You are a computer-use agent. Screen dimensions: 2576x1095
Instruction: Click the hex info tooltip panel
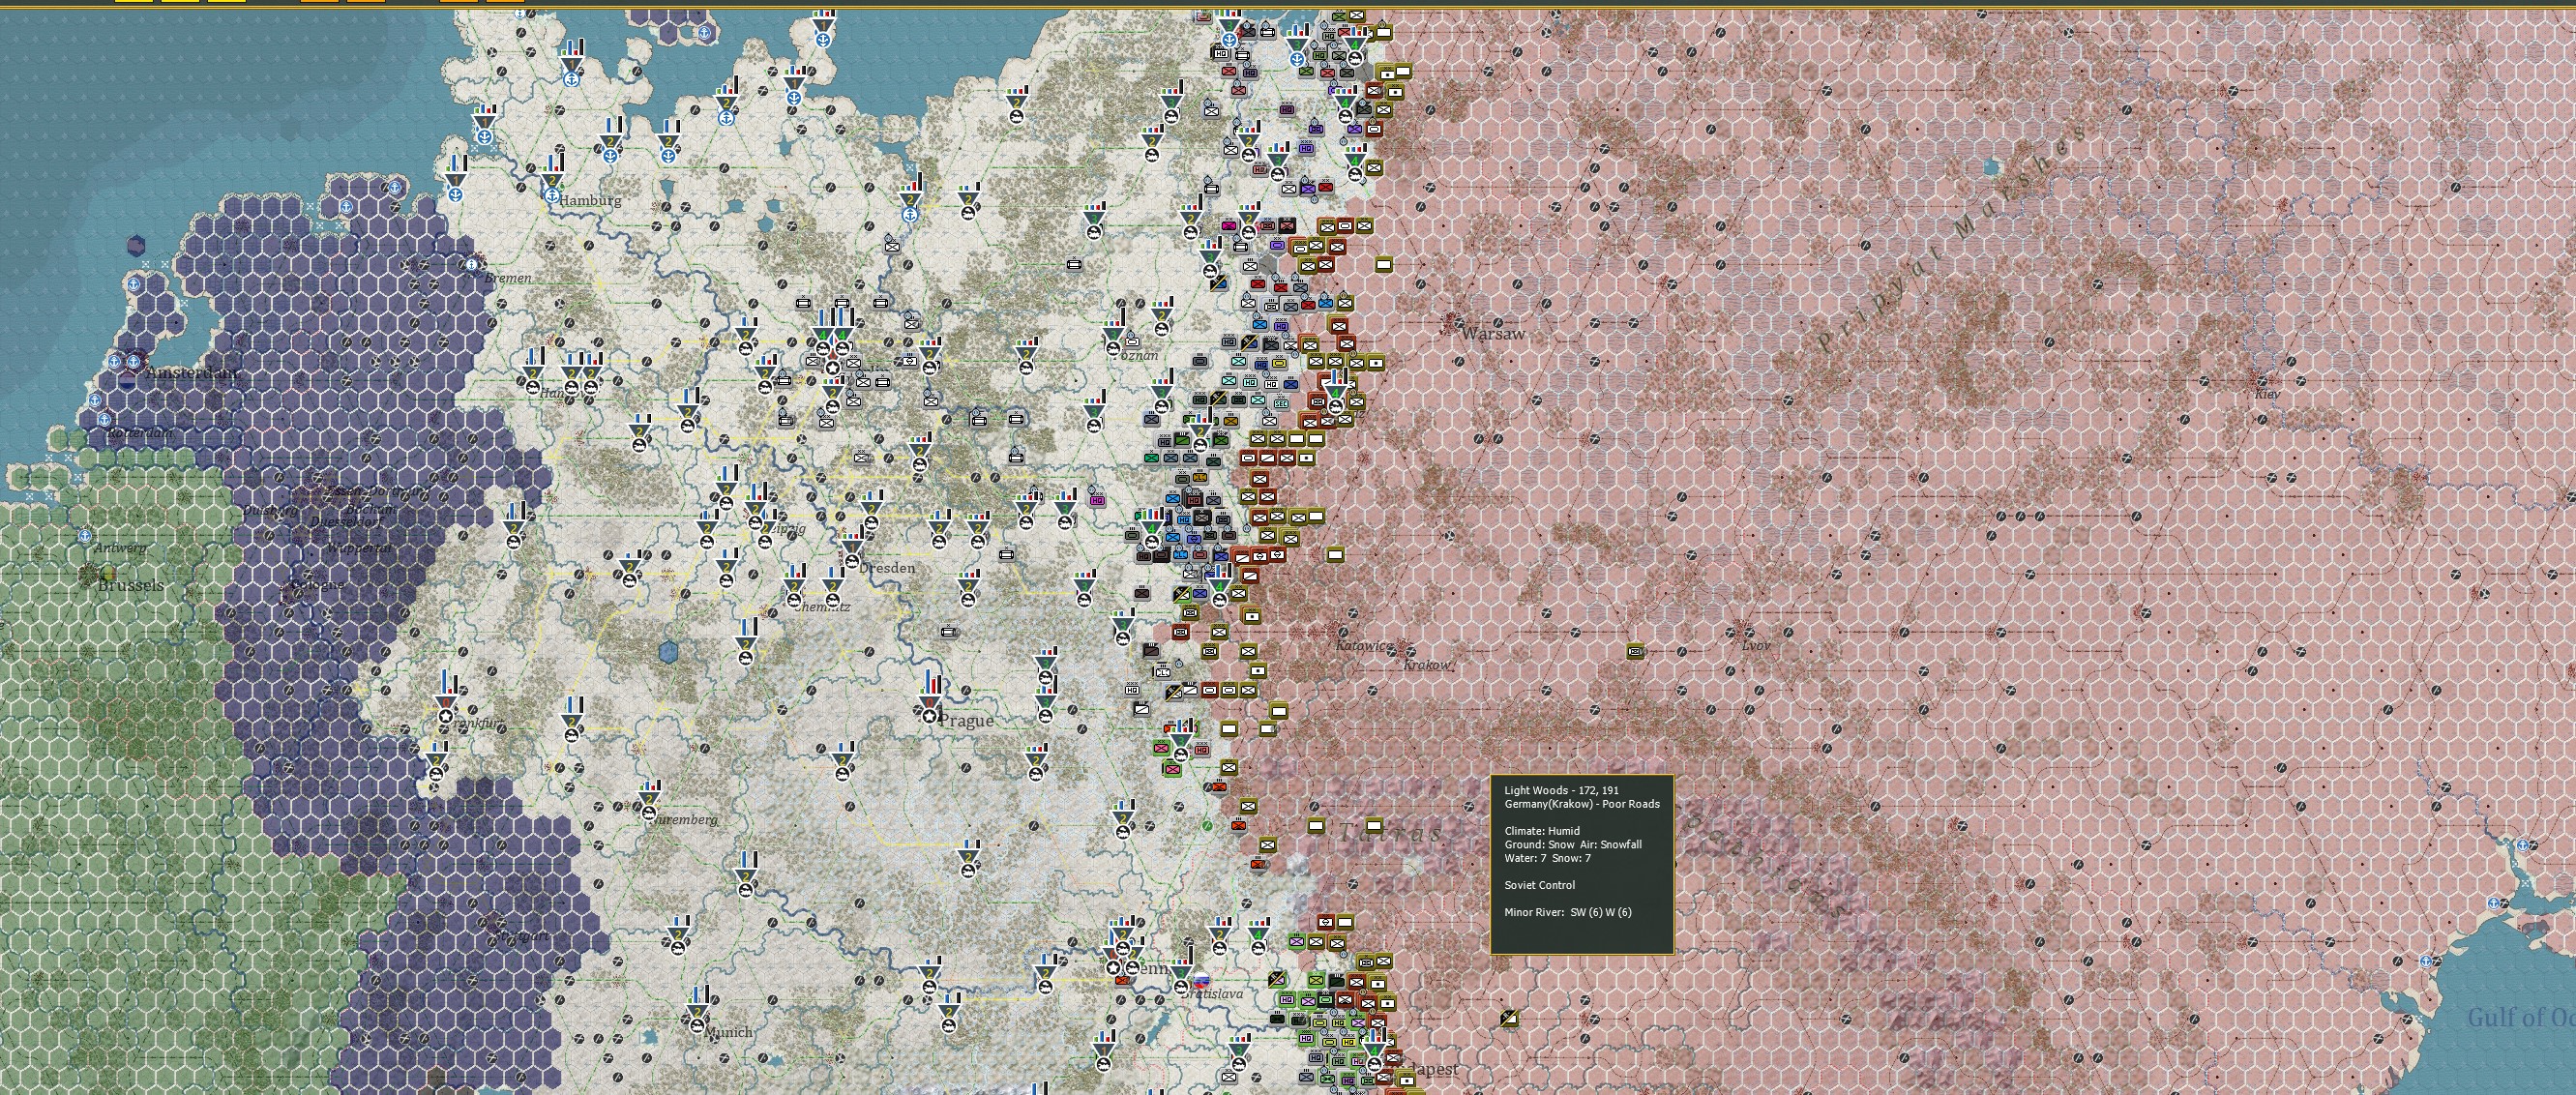[x=1582, y=864]
